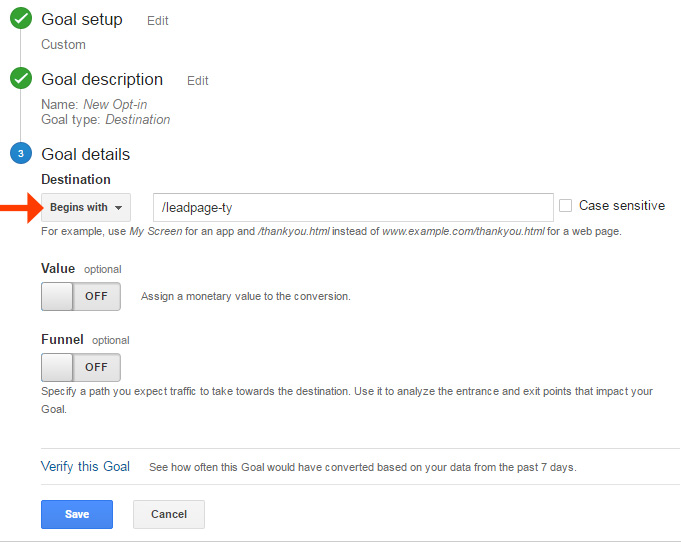Viewport: 681px width, 543px height.
Task: Expand the Goal description step heading
Action: tap(102, 80)
